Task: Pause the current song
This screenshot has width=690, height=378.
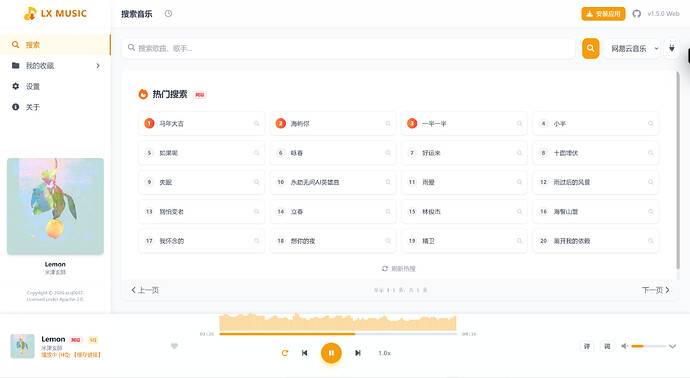Action: pyautogui.click(x=331, y=353)
